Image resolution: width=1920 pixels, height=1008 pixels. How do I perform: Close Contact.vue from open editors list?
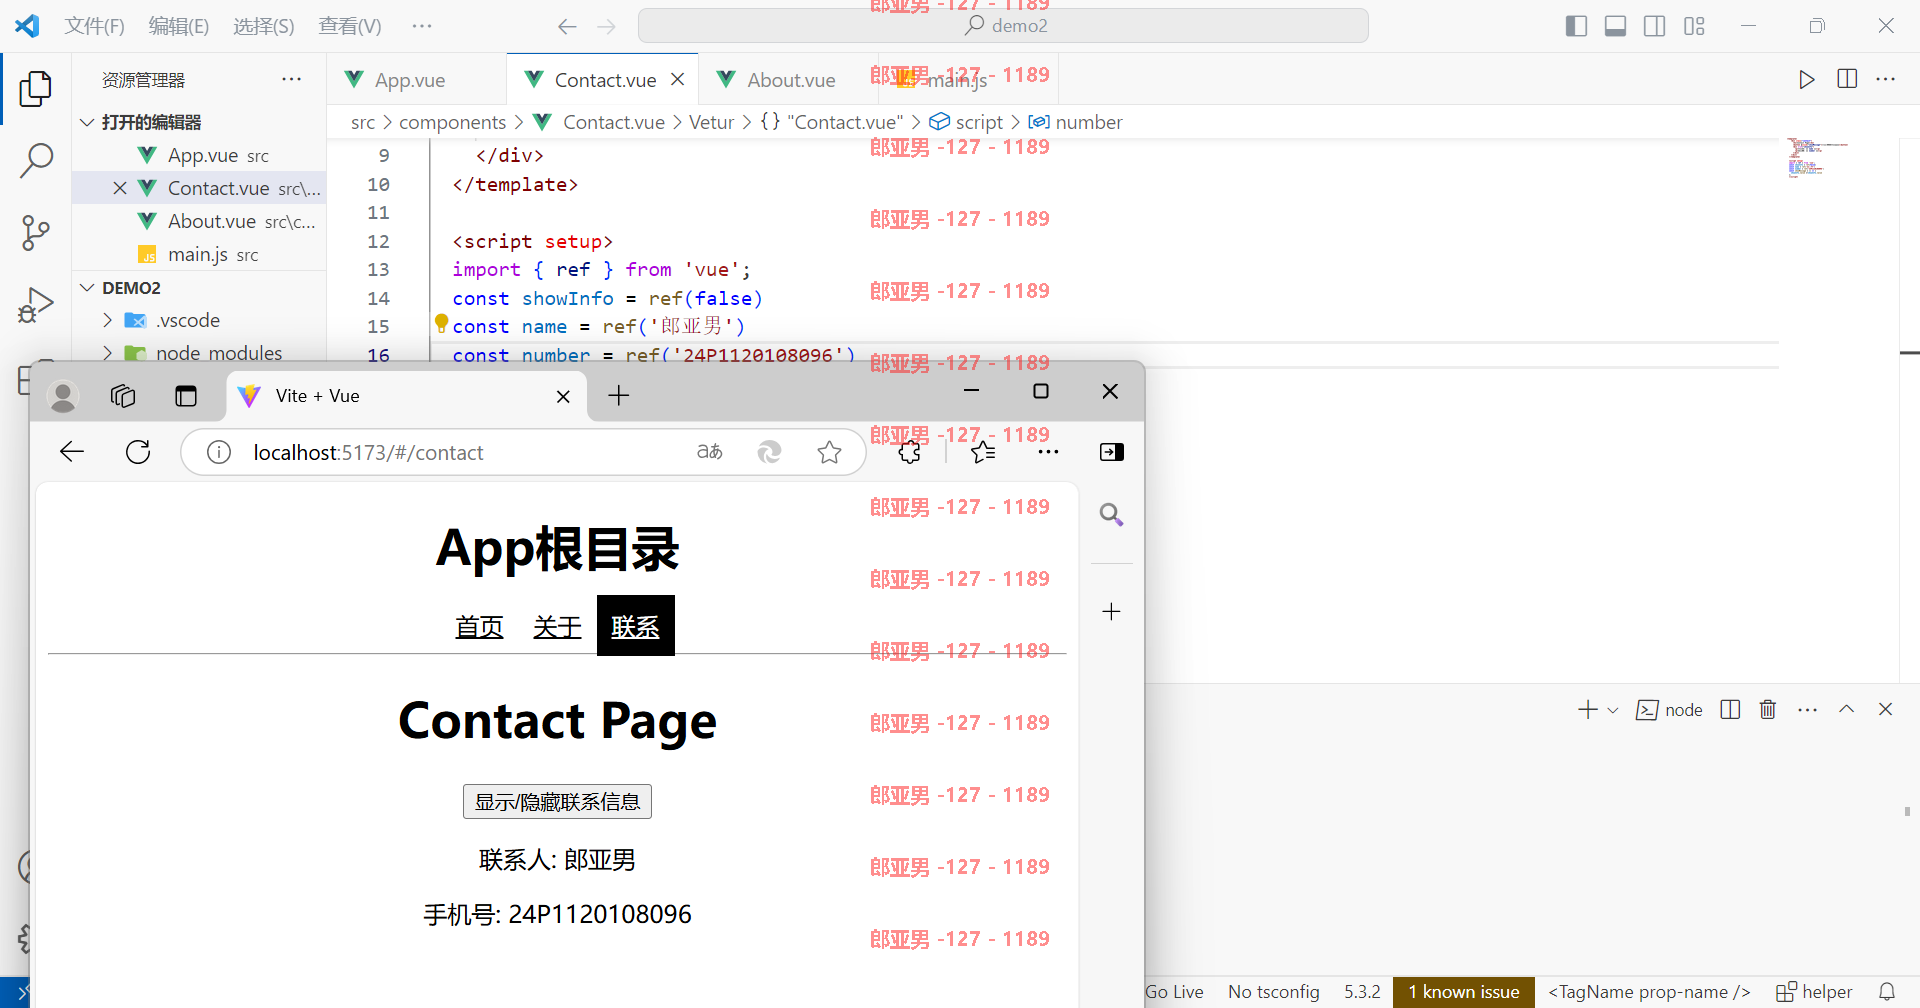120,188
